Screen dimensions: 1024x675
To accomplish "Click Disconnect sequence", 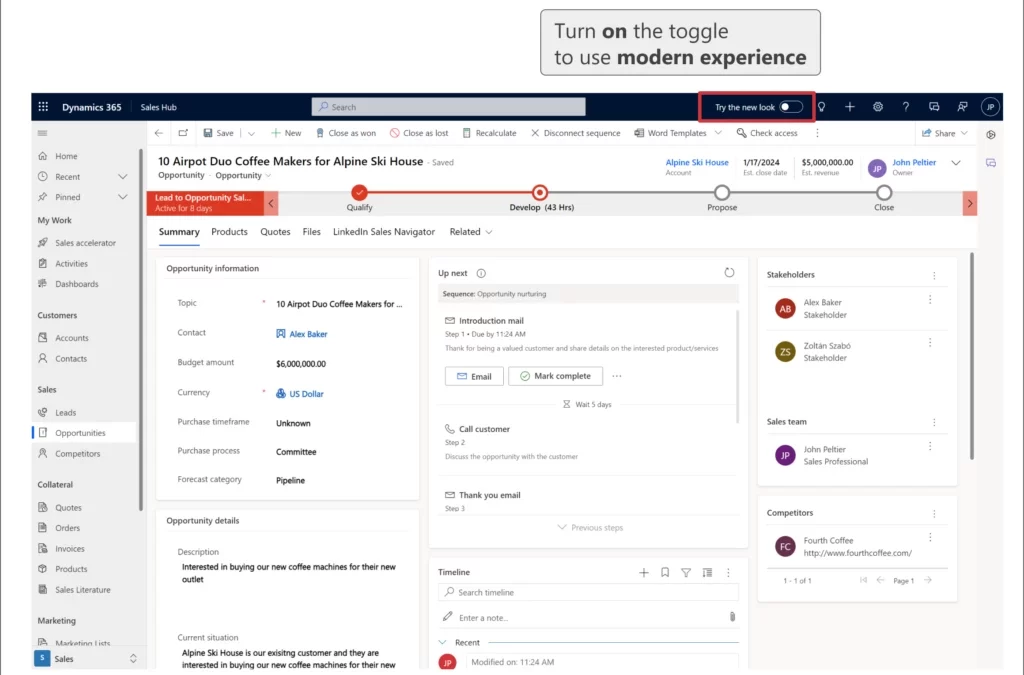I will click(x=575, y=133).
